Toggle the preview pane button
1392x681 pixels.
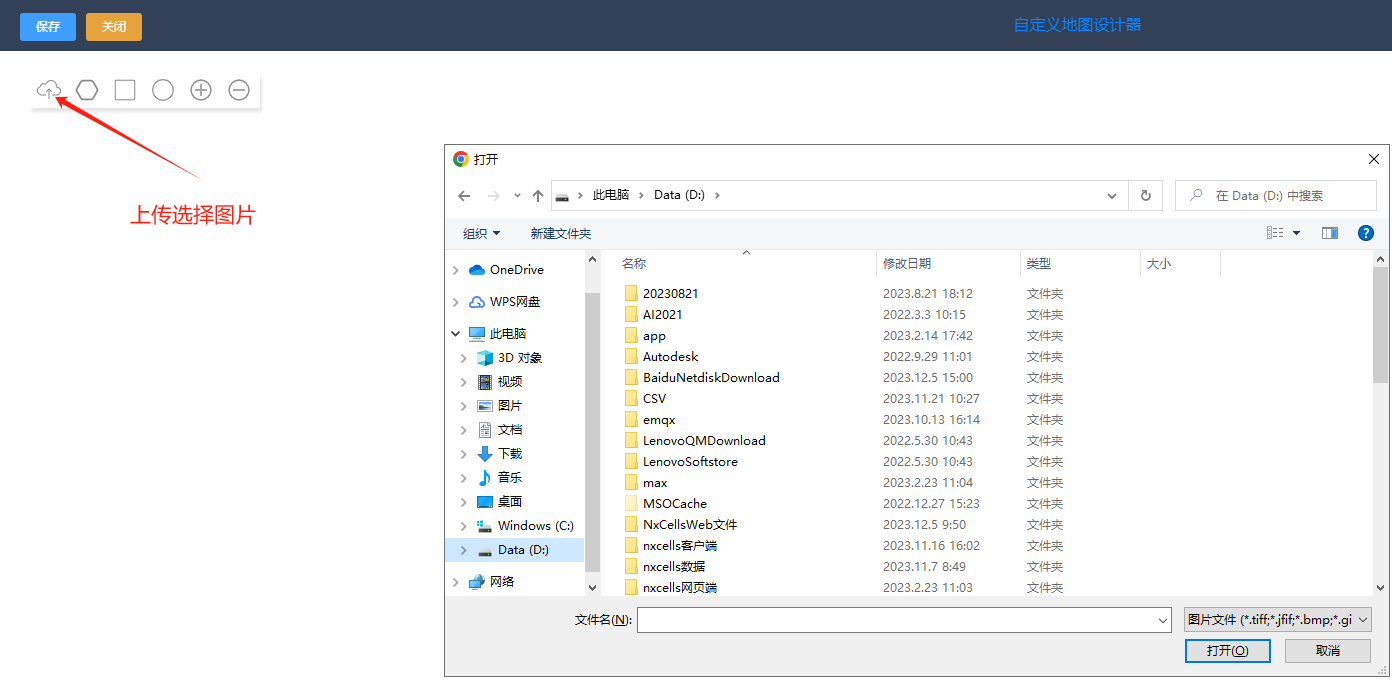(x=1329, y=233)
